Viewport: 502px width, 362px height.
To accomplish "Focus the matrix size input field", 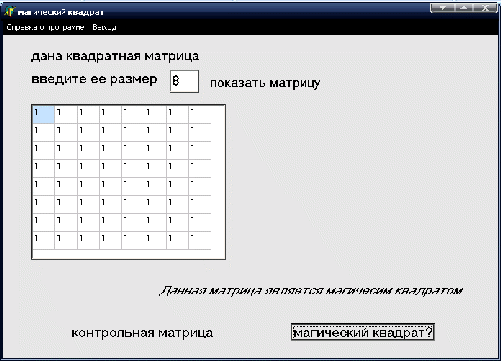I will tap(184, 81).
